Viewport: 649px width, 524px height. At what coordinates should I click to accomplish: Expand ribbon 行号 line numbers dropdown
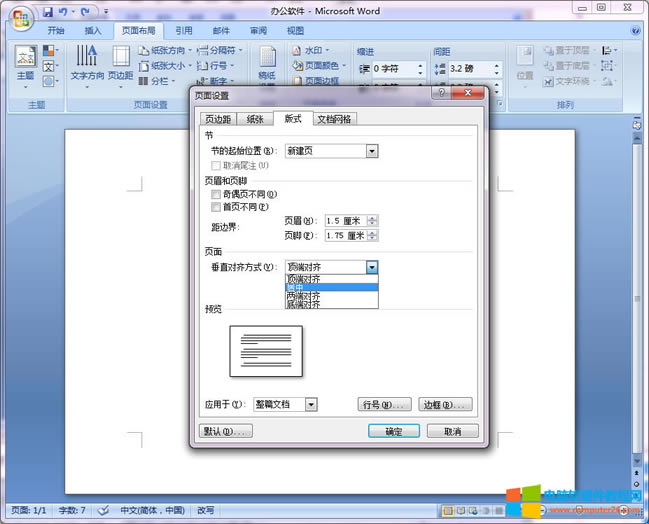click(x=232, y=66)
